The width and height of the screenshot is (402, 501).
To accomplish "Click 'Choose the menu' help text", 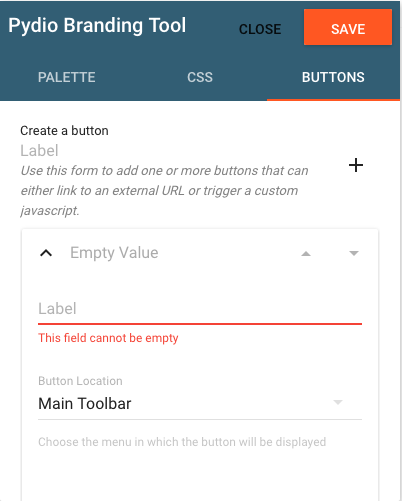I will 182,442.
